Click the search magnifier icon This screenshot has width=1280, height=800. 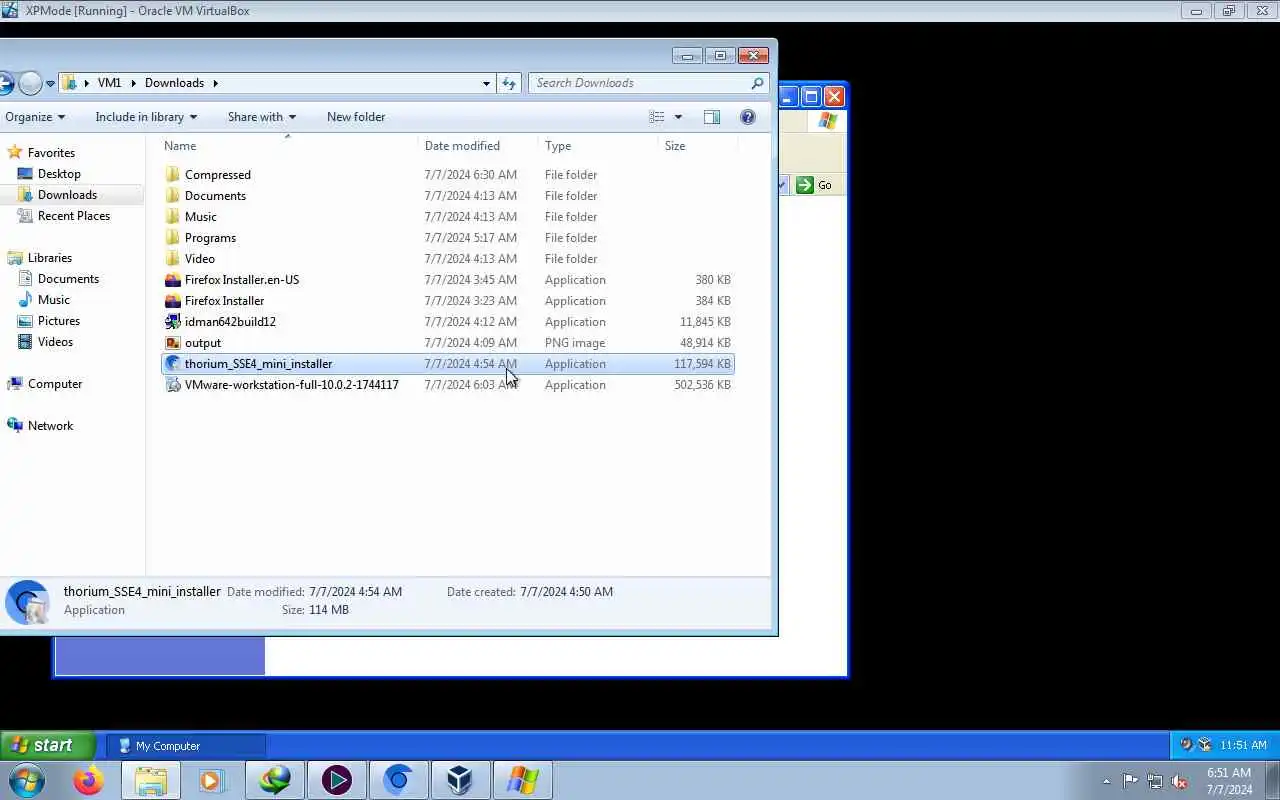[757, 83]
